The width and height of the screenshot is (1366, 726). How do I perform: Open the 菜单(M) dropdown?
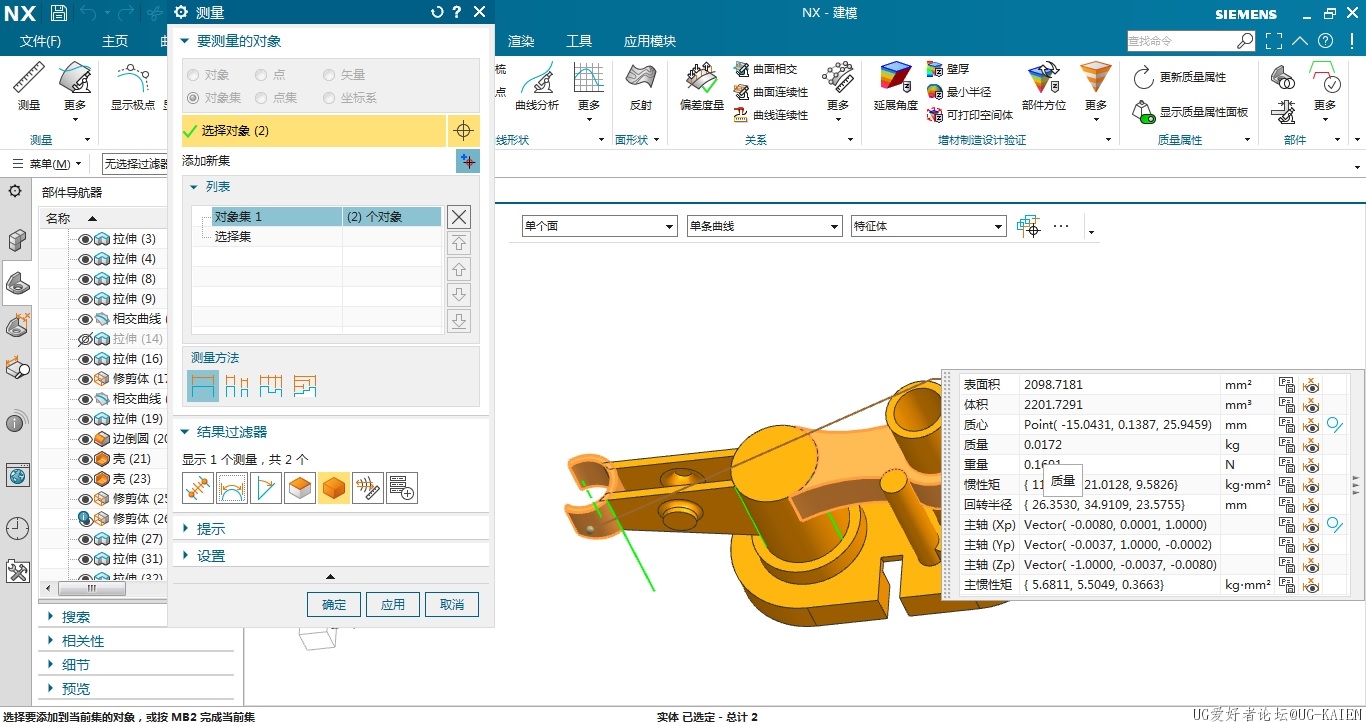(48, 164)
